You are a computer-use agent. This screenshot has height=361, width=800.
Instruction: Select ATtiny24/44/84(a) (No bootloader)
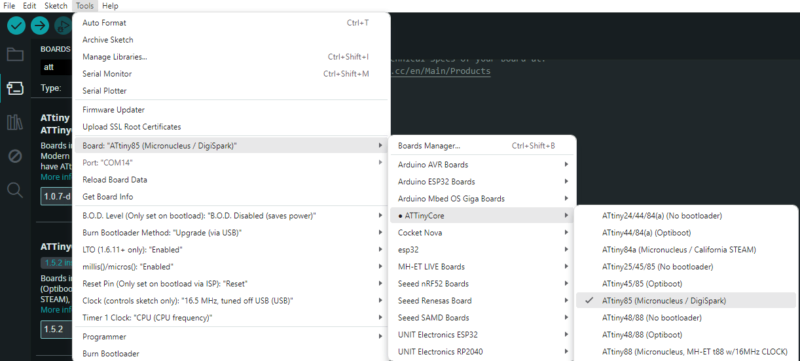click(686, 216)
